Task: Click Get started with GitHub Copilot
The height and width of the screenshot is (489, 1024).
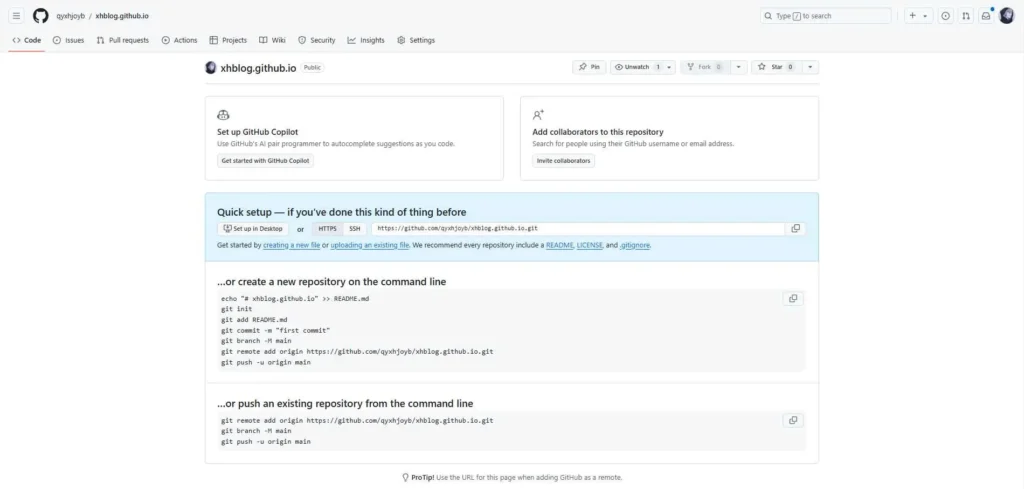Action: [265, 160]
